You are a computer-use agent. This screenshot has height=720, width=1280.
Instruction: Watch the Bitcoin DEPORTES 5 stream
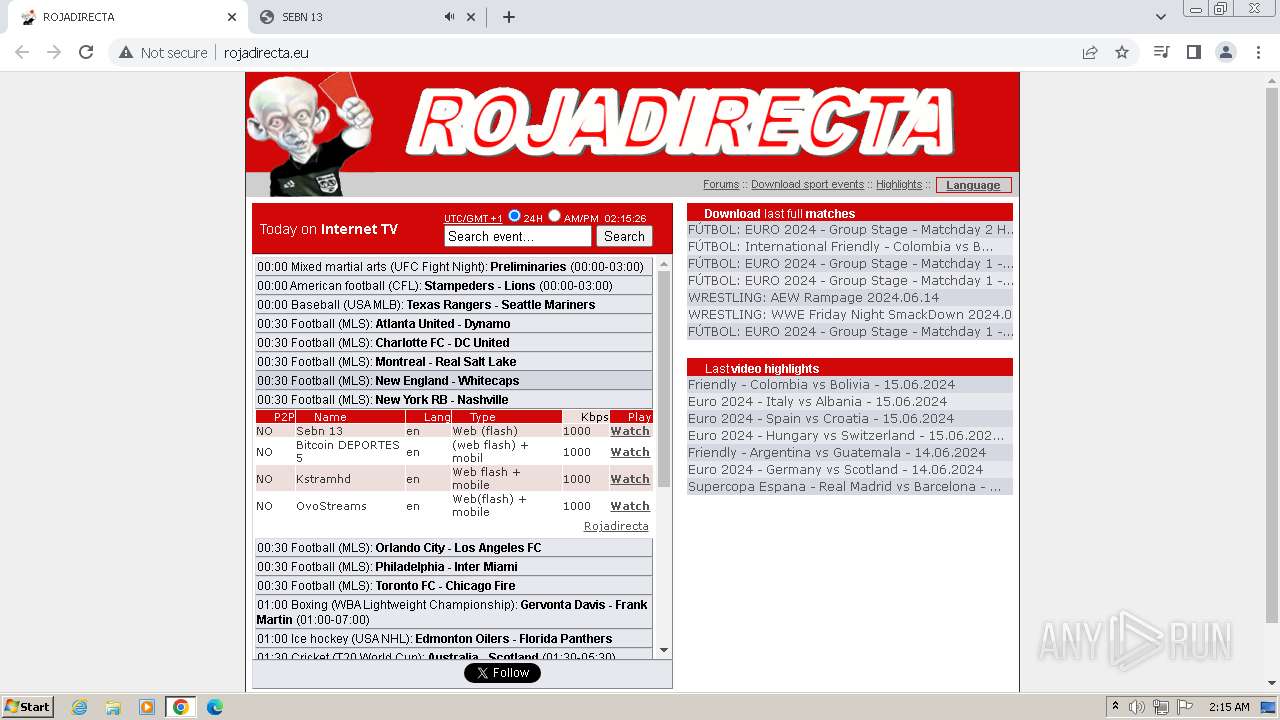[630, 452]
